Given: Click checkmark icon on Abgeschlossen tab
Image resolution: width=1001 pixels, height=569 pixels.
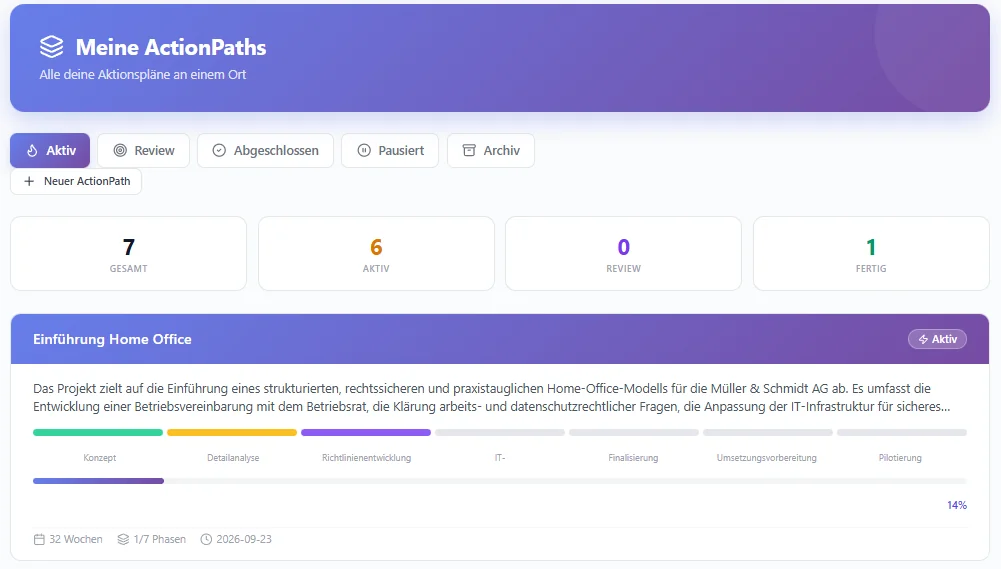Looking at the screenshot, I should (219, 151).
